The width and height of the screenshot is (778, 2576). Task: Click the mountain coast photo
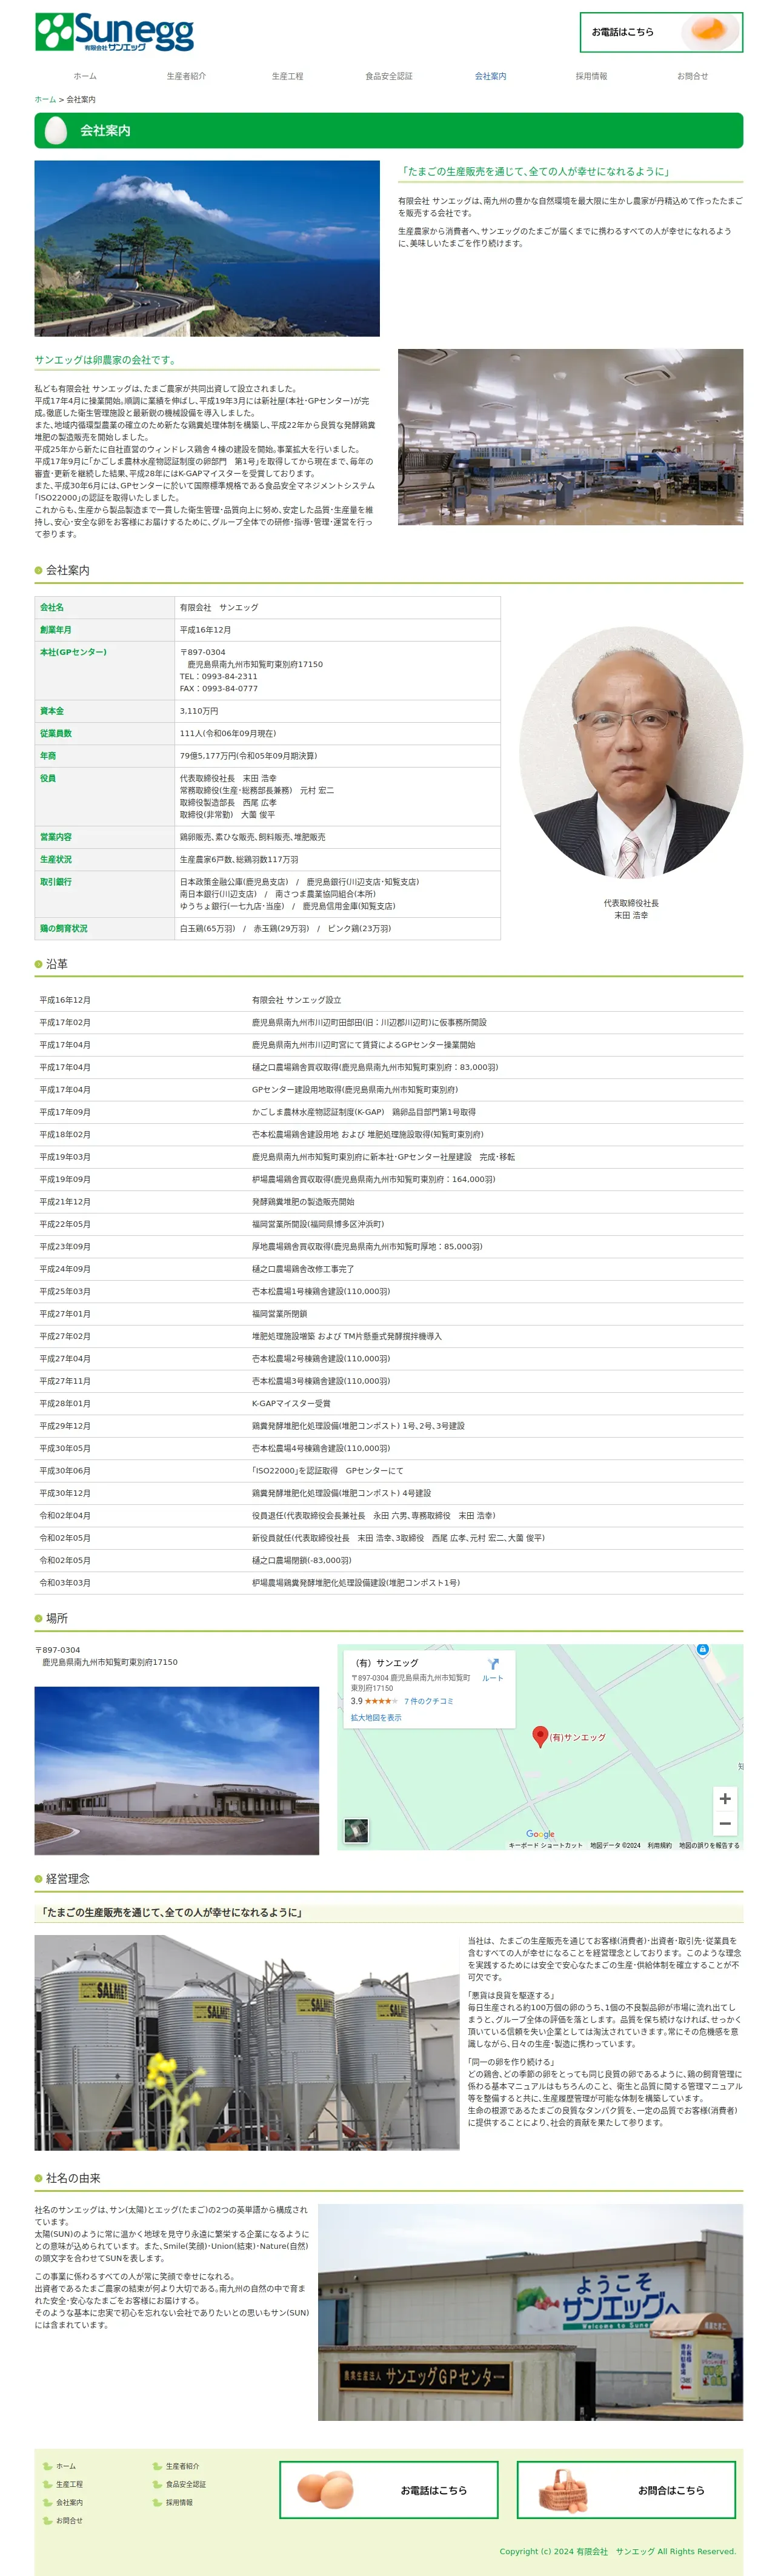coord(207,248)
